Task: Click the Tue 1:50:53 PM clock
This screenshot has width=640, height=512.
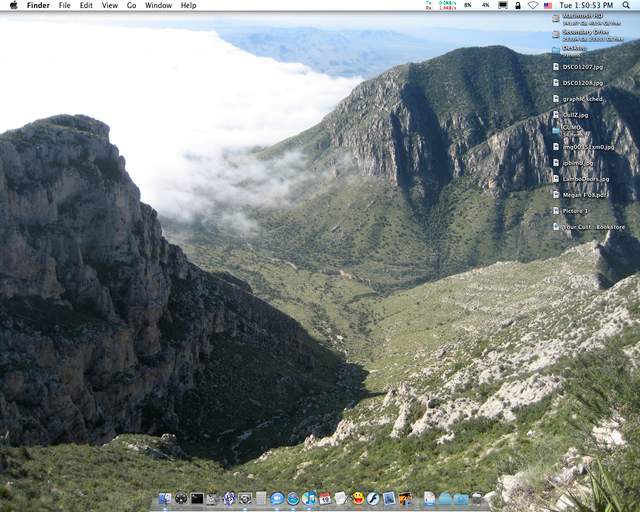Action: tap(586, 5)
